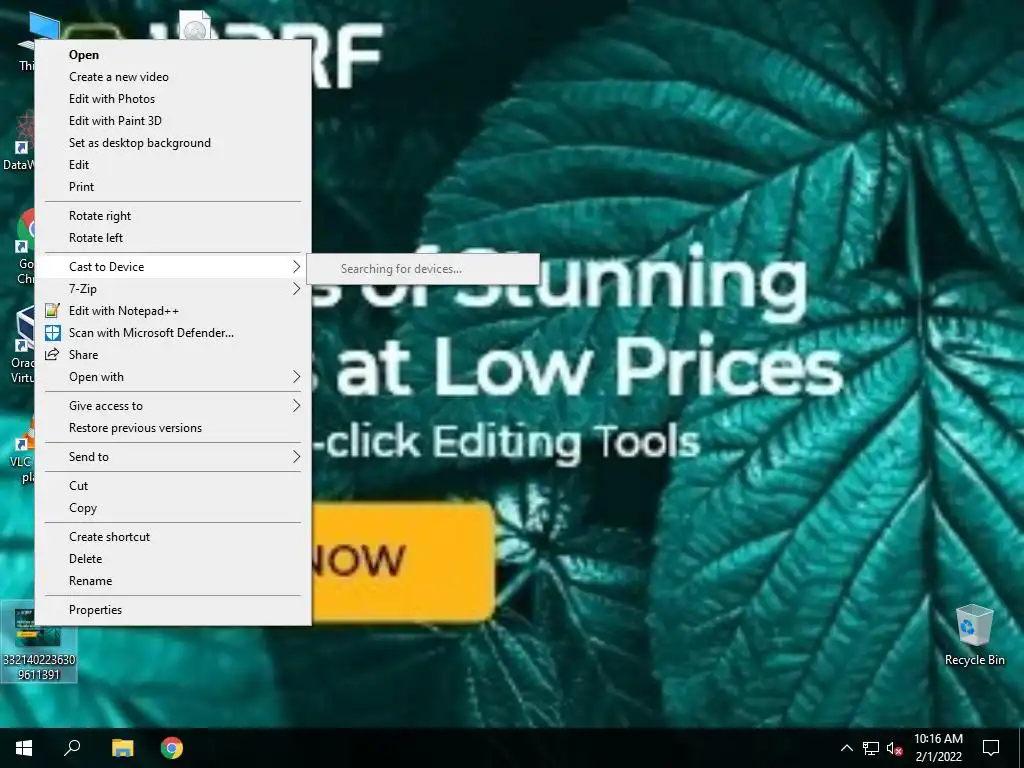The width and height of the screenshot is (1024, 768).
Task: Choose Print from the context menu
Action: pyautogui.click(x=173, y=187)
